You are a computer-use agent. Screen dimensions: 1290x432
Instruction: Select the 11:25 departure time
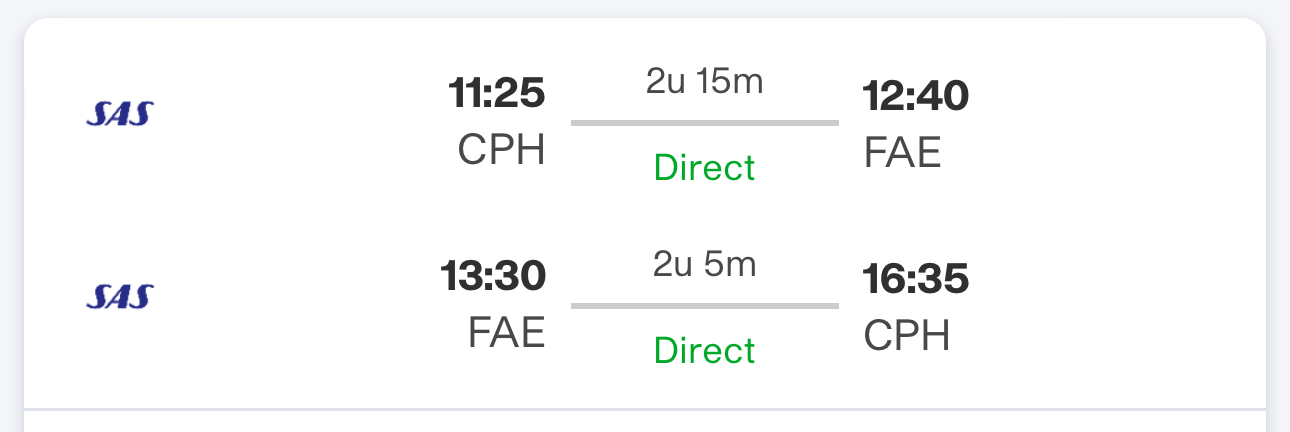[497, 95]
